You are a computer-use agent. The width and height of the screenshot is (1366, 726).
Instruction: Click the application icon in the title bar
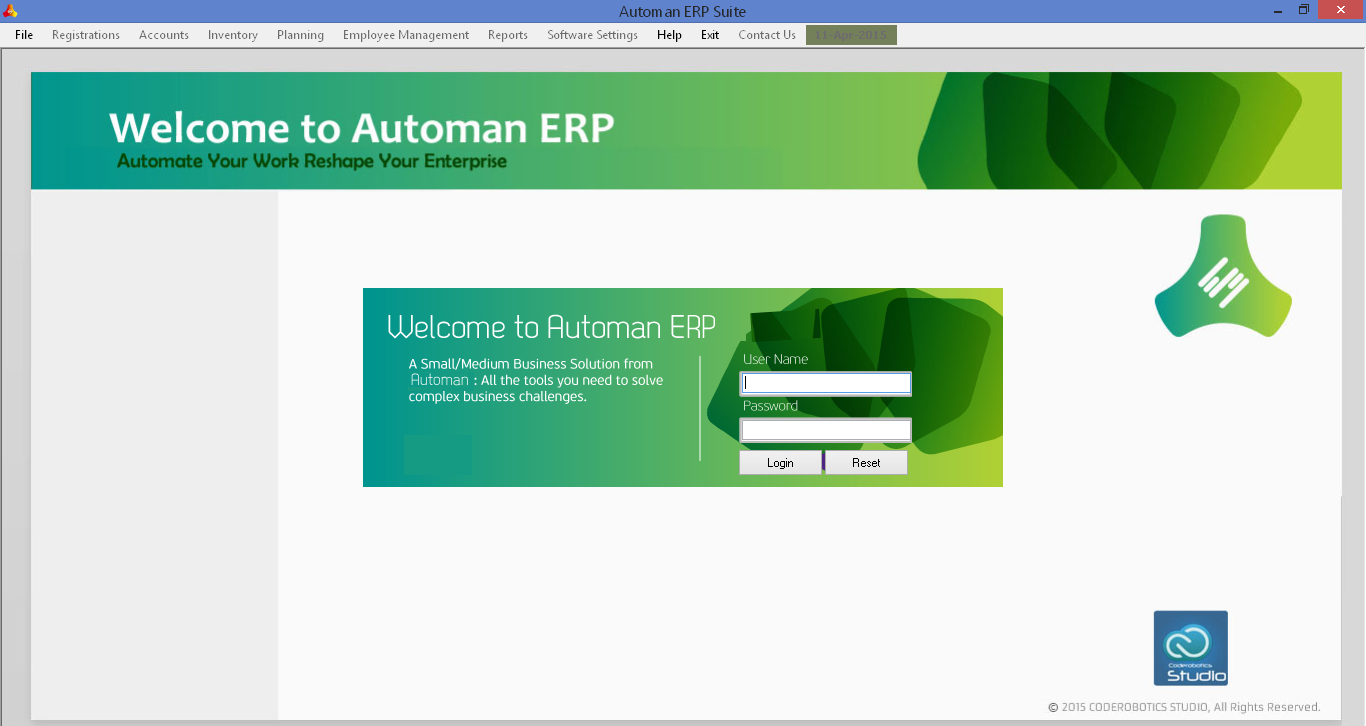pyautogui.click(x=11, y=11)
